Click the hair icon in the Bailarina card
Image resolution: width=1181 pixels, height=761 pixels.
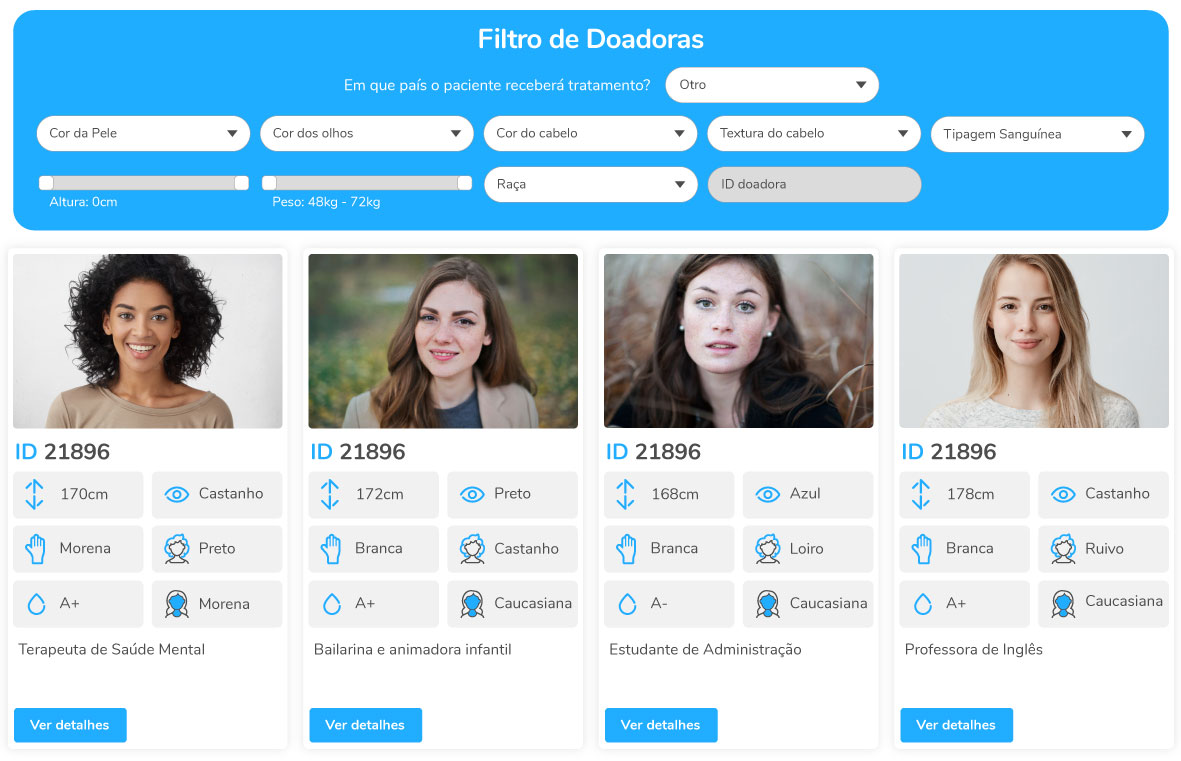click(472, 549)
